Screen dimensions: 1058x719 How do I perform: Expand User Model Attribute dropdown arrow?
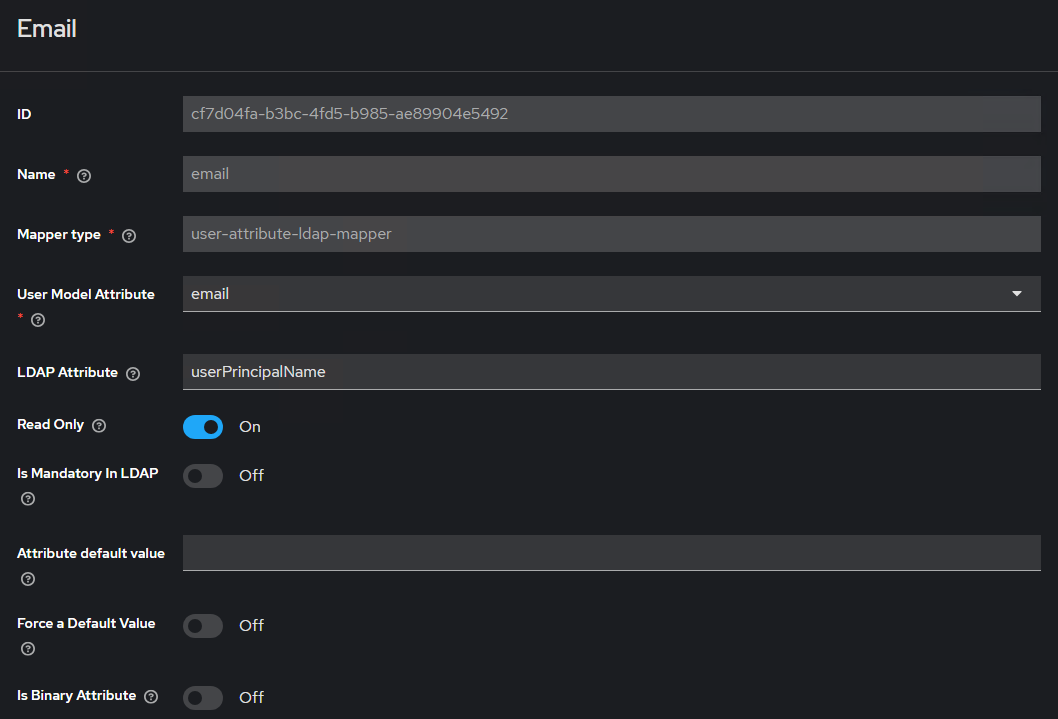click(x=1017, y=294)
